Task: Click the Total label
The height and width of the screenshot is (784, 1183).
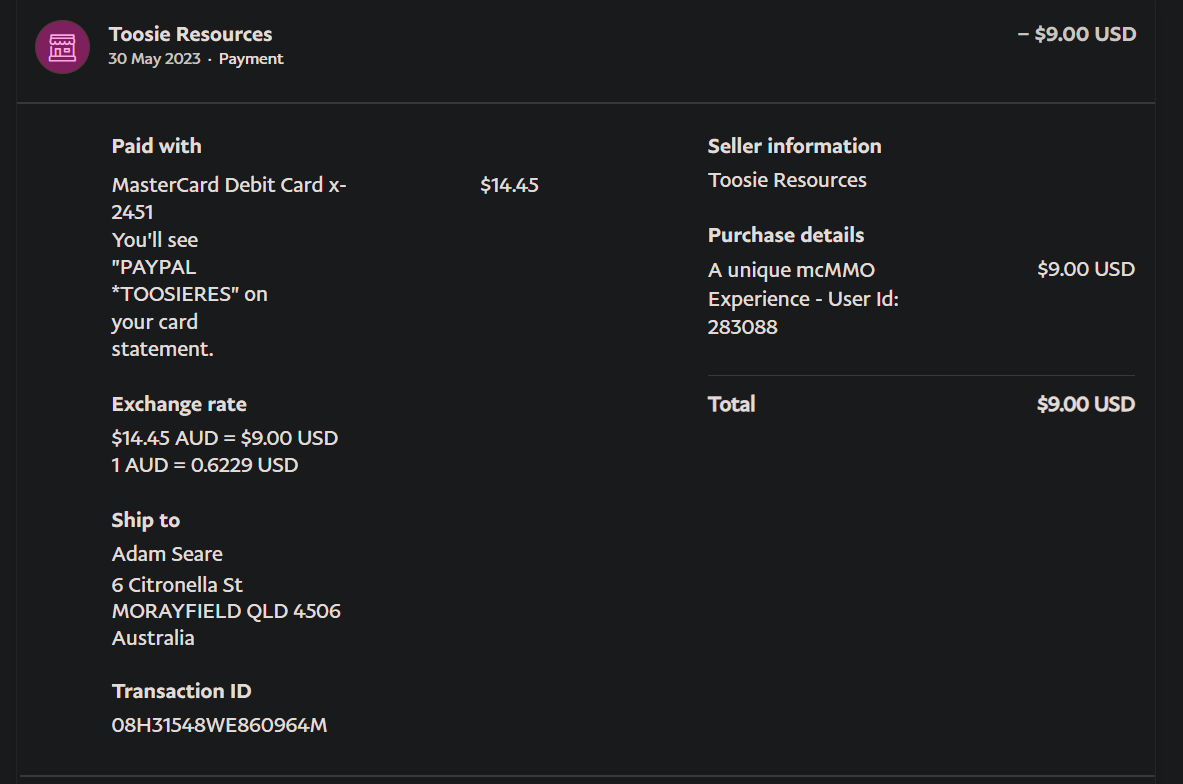Action: click(732, 404)
